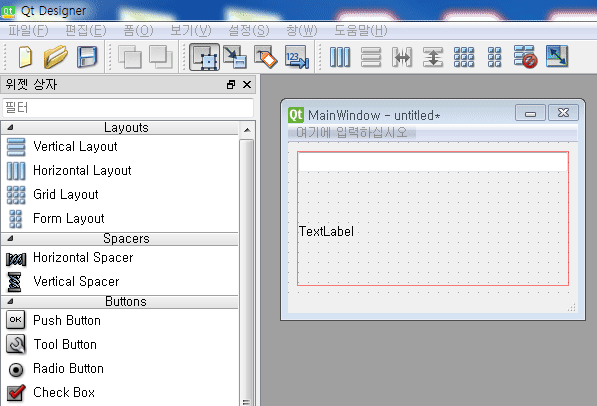The width and height of the screenshot is (597, 406).
Task: Switch to Edit Tab Order mode
Action: [x=296, y=57]
